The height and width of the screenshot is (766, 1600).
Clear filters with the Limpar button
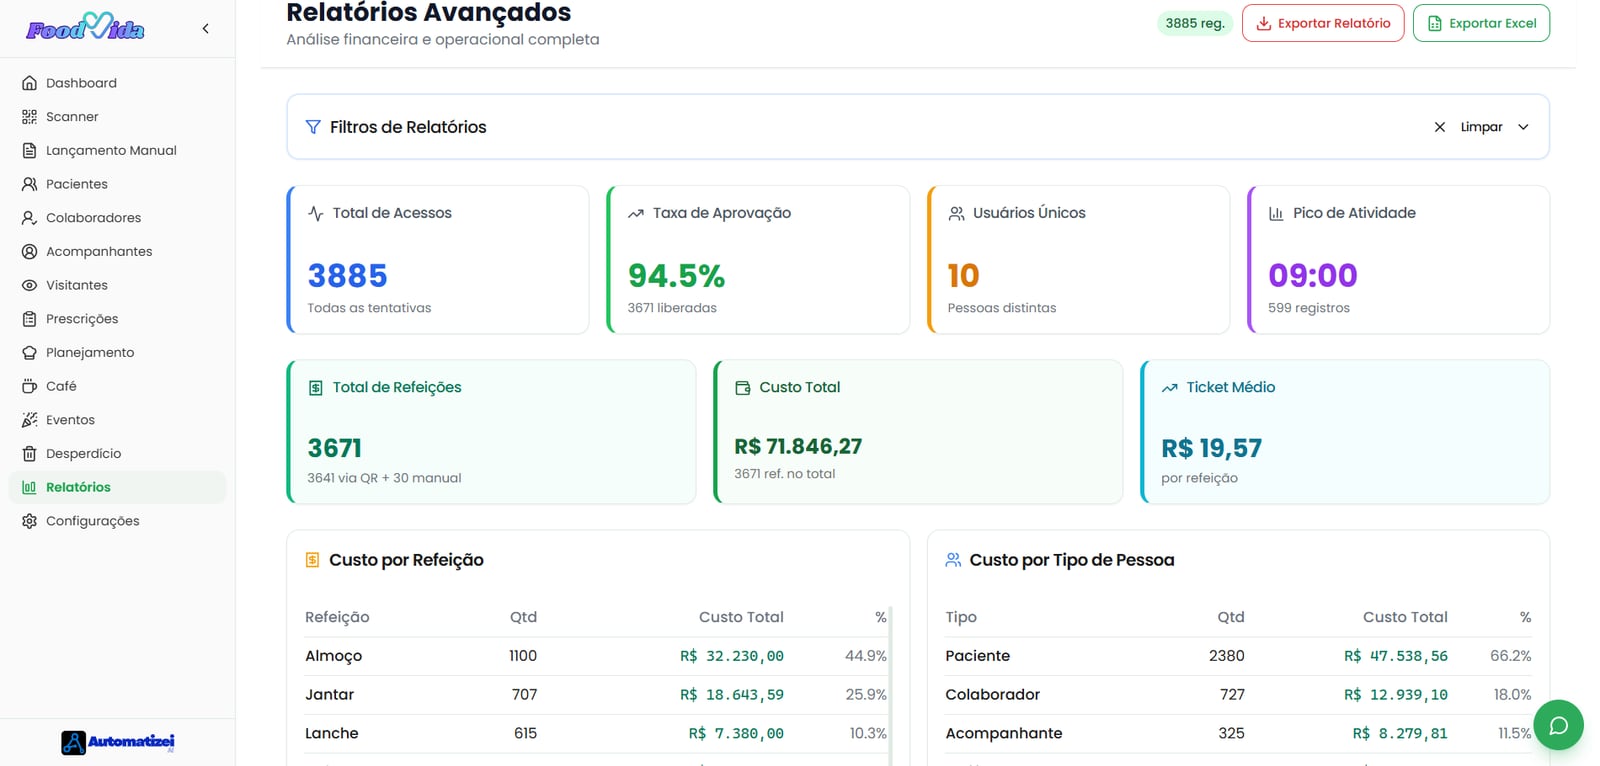pos(1468,127)
